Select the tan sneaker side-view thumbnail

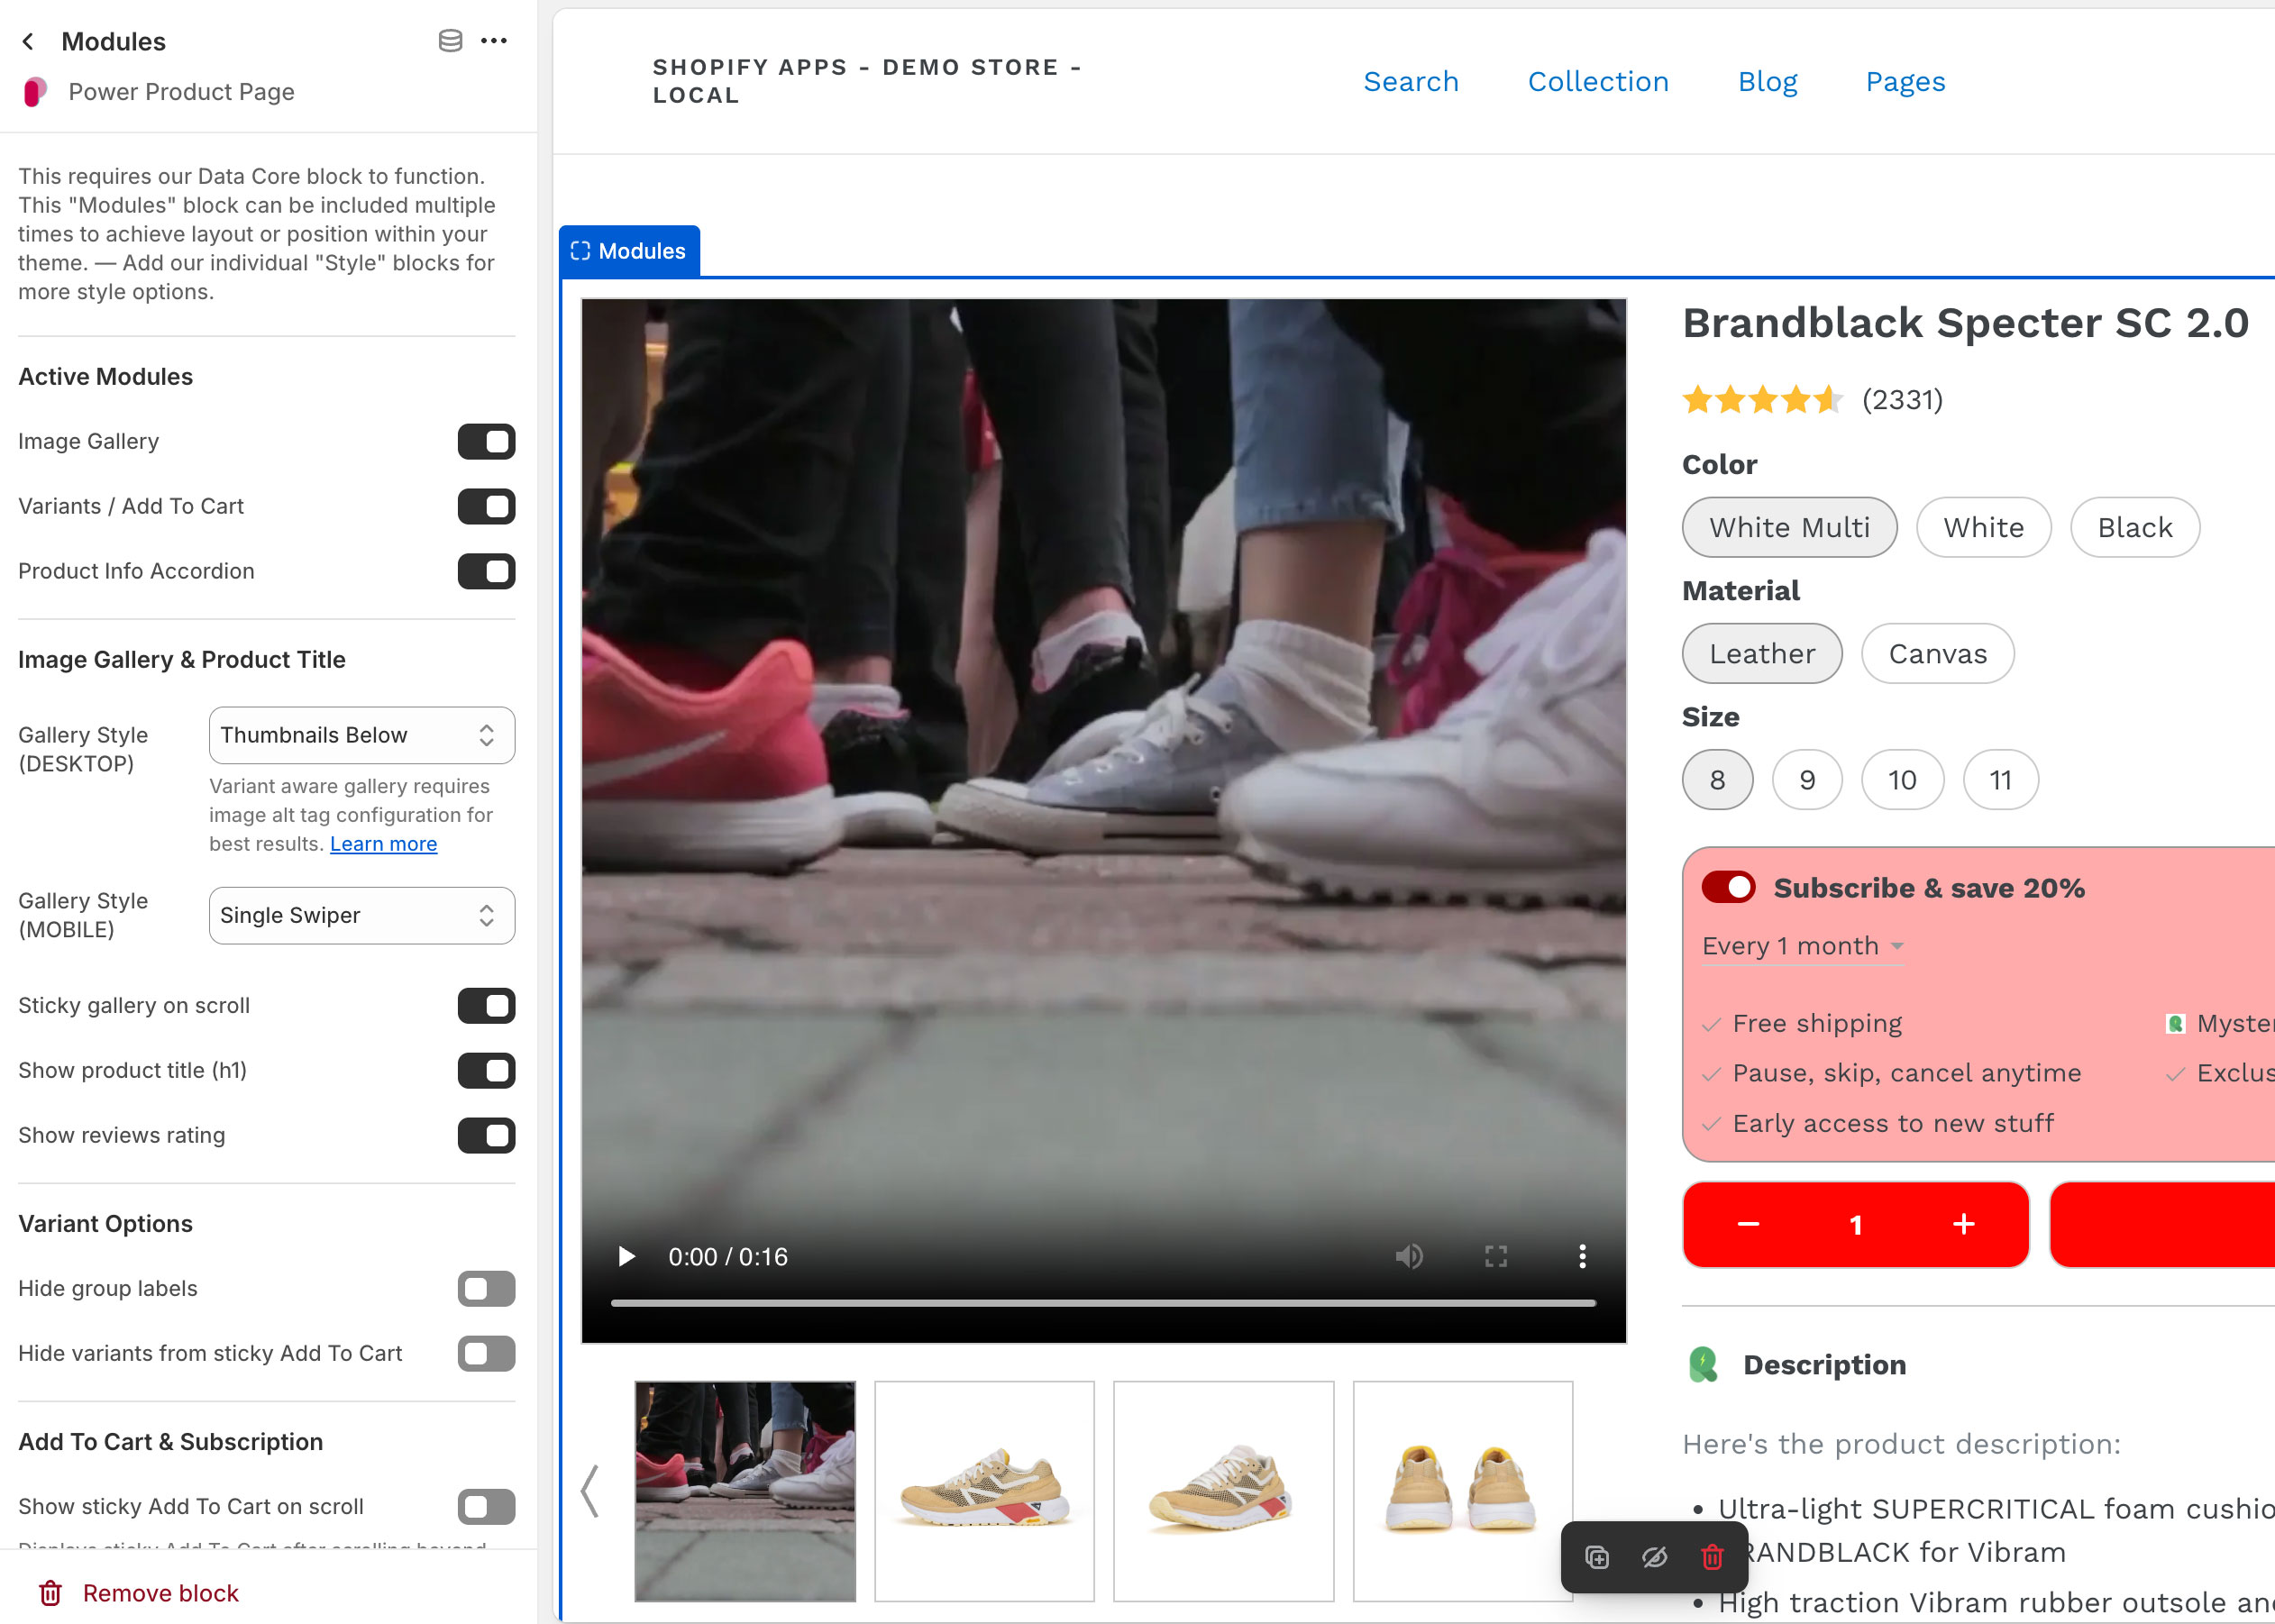pos(984,1491)
